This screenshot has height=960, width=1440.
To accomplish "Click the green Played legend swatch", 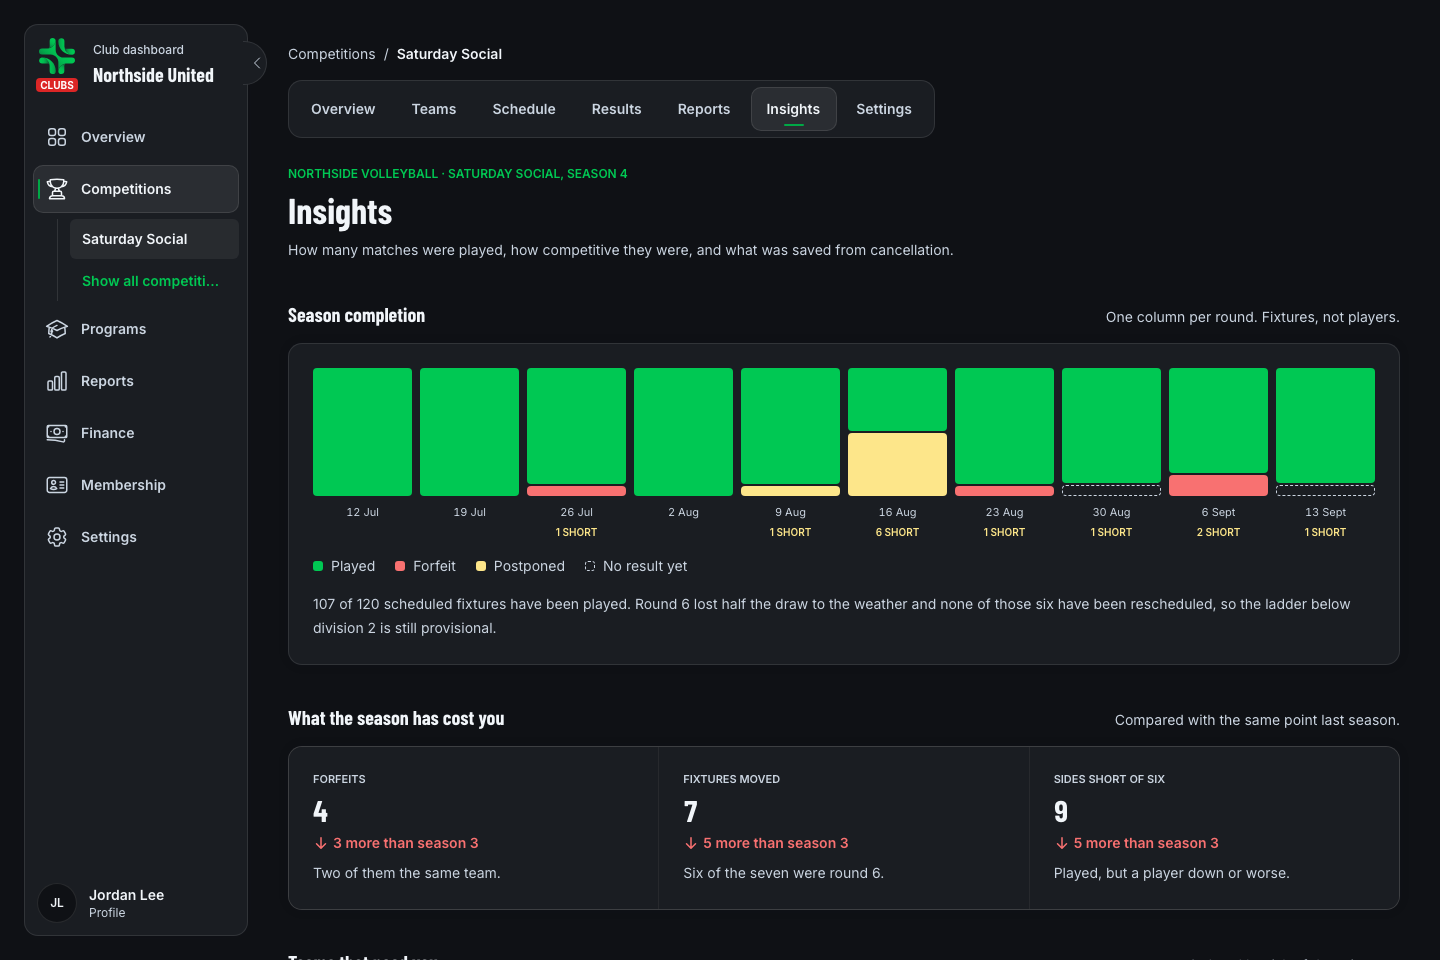I will pos(318,566).
